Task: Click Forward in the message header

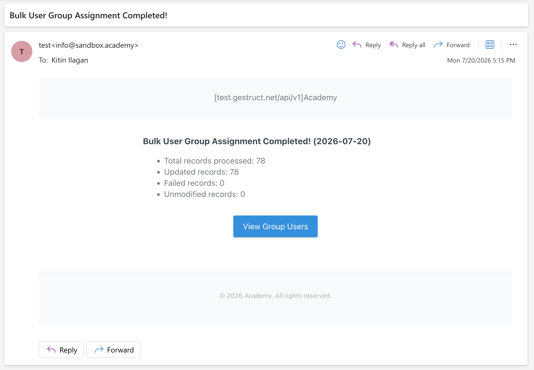Action: 452,45
